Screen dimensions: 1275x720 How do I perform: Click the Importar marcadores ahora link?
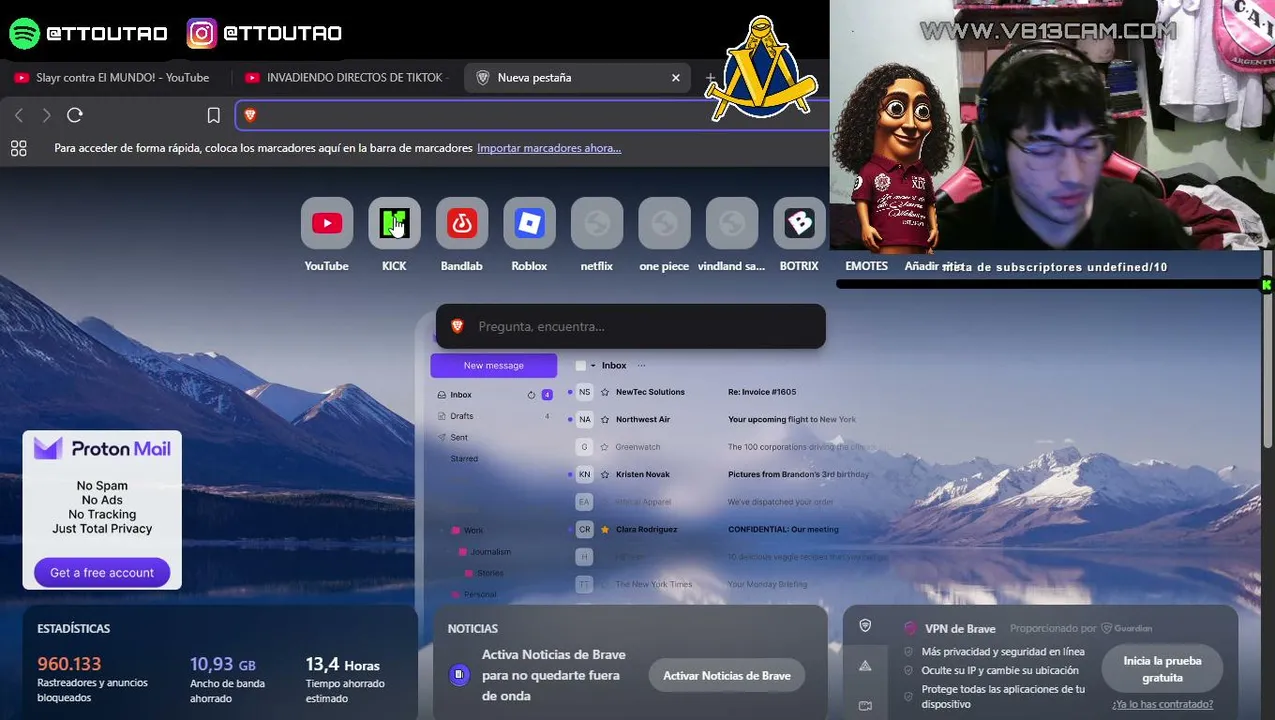click(549, 148)
